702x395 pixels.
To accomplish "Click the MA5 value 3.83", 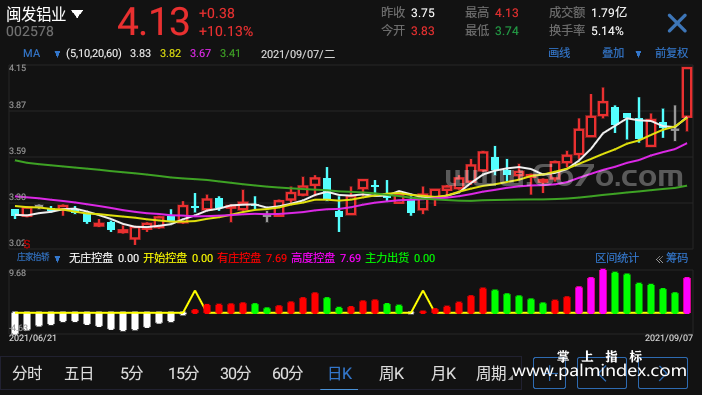I will [140, 54].
